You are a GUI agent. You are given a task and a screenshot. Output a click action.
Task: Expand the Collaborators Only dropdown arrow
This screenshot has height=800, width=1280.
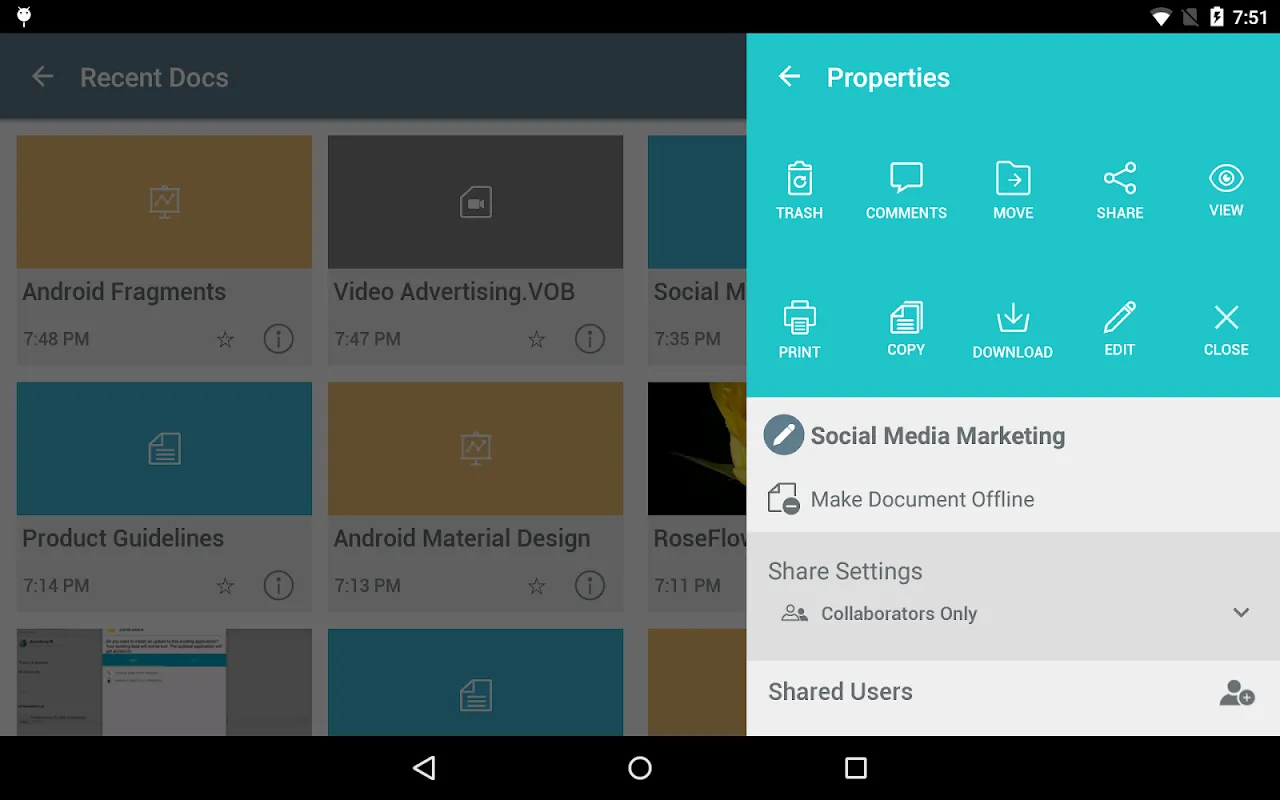coord(1241,613)
